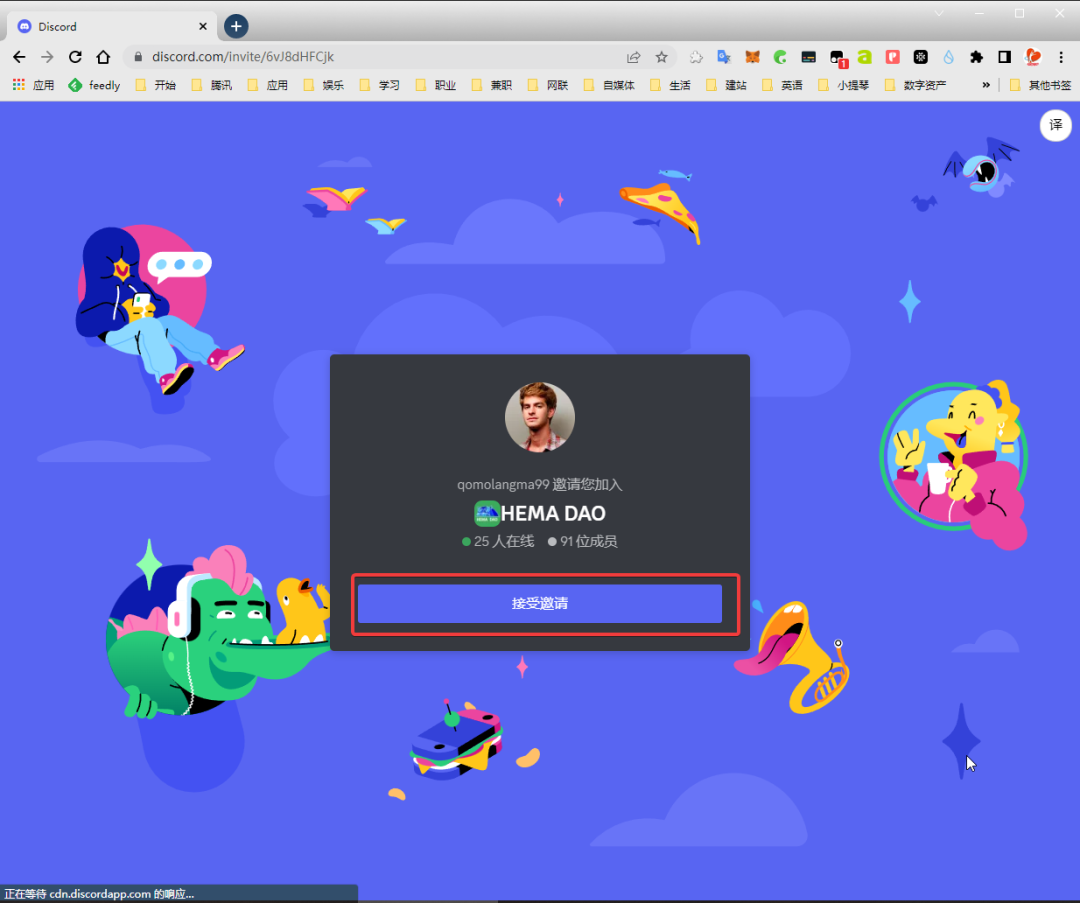1080x903 pixels.
Task: Open the 网联 bookmark folder
Action: [548, 85]
